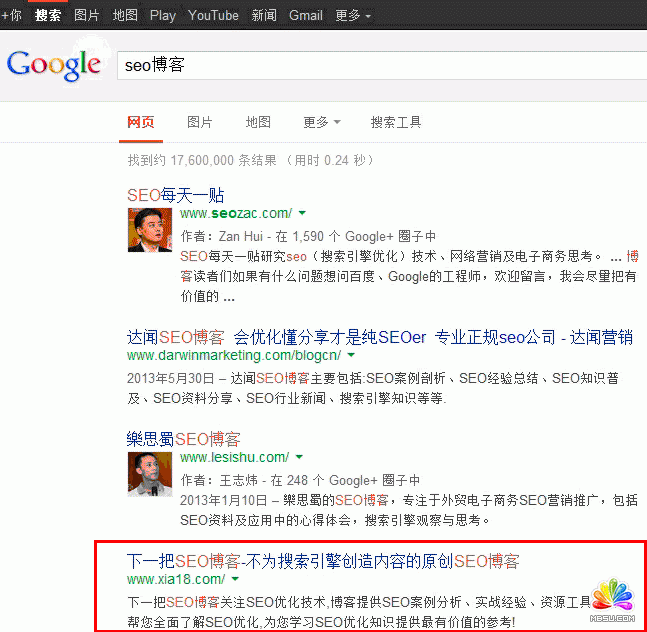The height and width of the screenshot is (632, 647).
Task: Expand the arrow beside darwinmarketing.com URL
Action: click(351, 355)
